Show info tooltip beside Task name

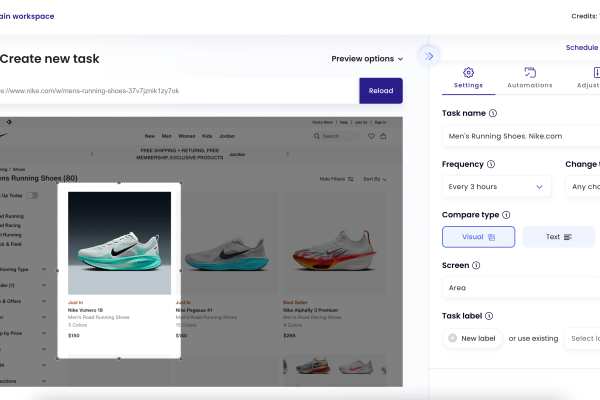click(x=493, y=113)
